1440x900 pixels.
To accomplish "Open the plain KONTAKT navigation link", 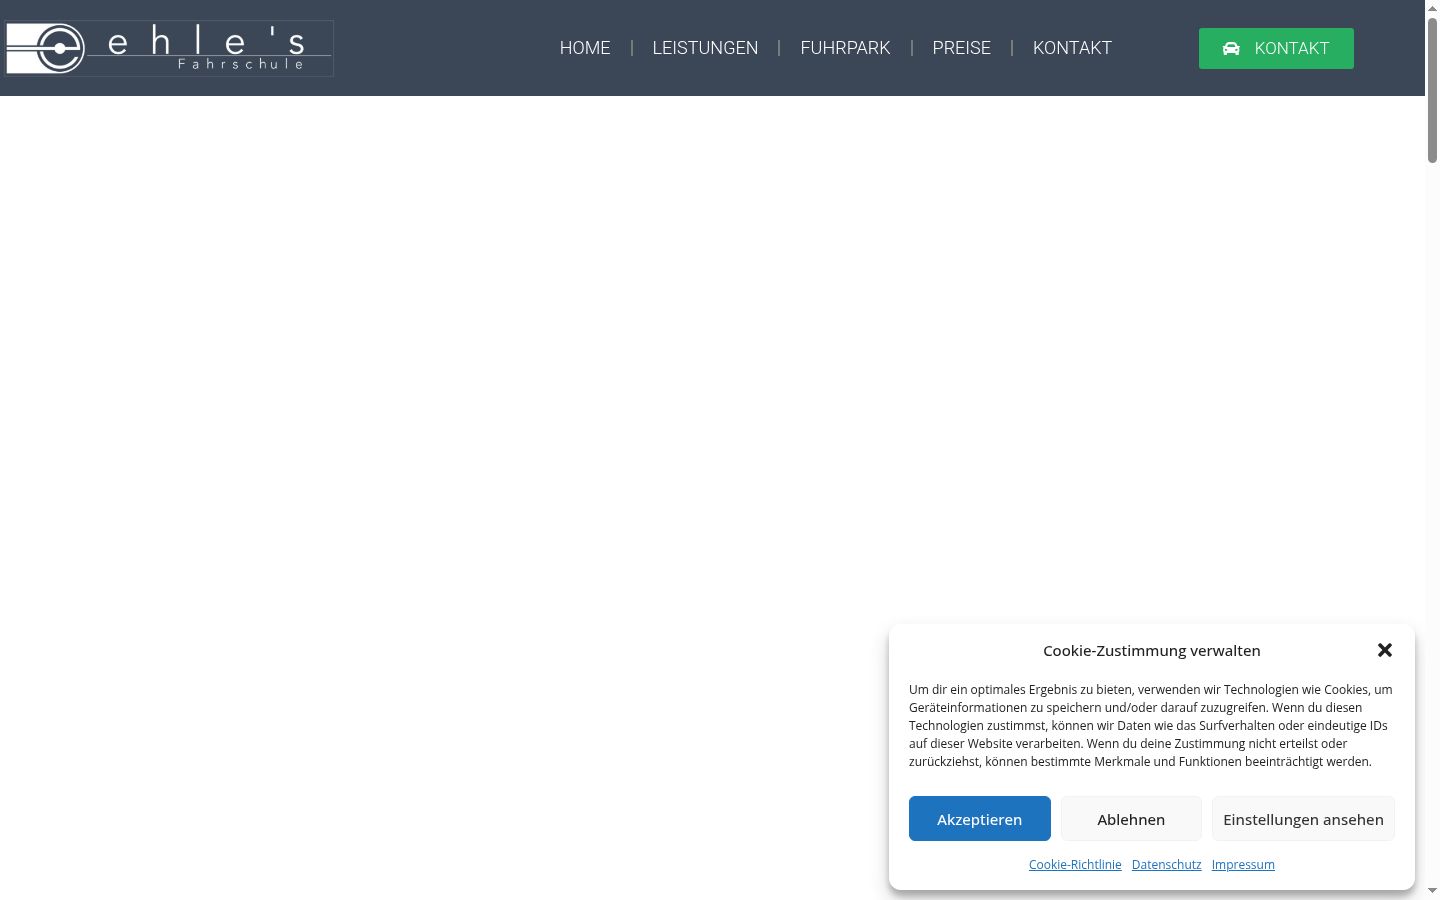I will click(1072, 48).
